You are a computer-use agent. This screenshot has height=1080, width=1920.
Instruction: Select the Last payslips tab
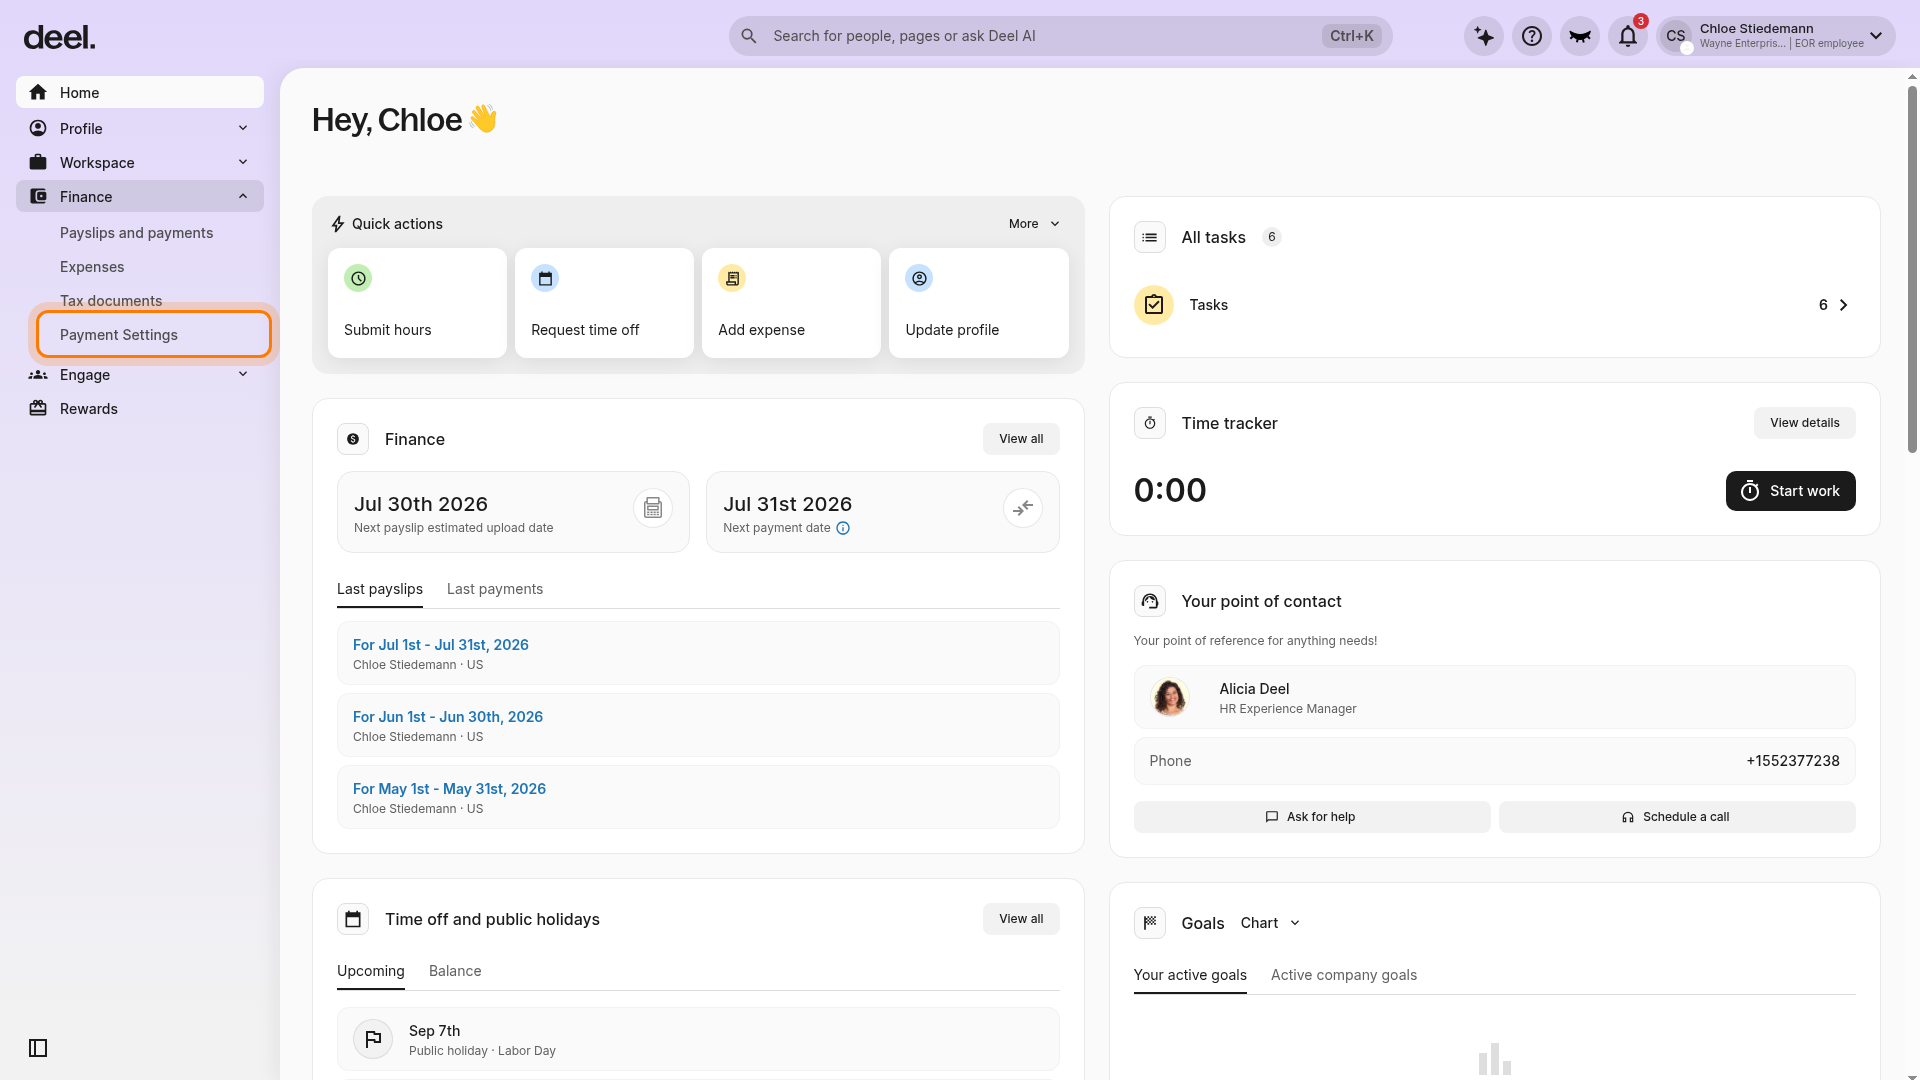pos(380,589)
